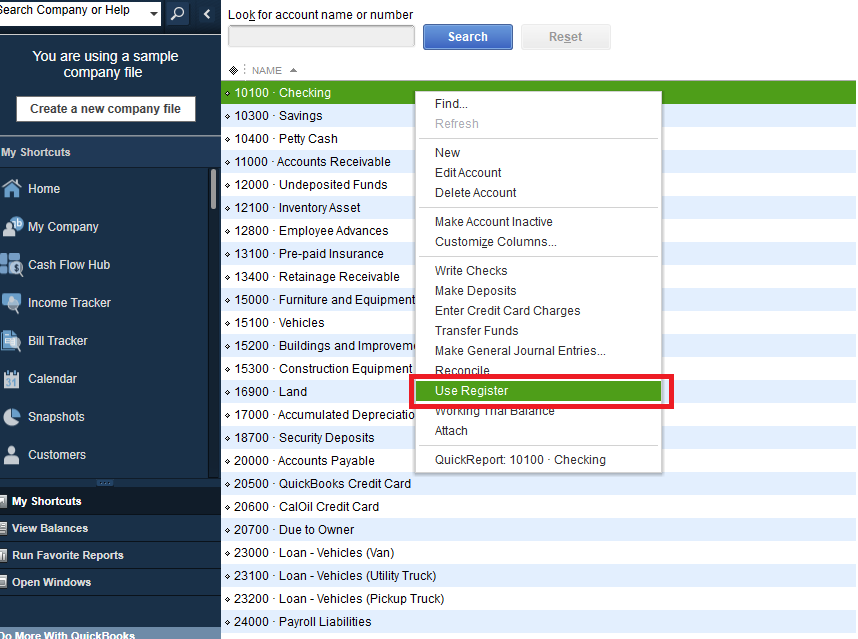The height and width of the screenshot is (639, 858).
Task: Sort accounts by NAME column arrow
Action: tap(293, 70)
